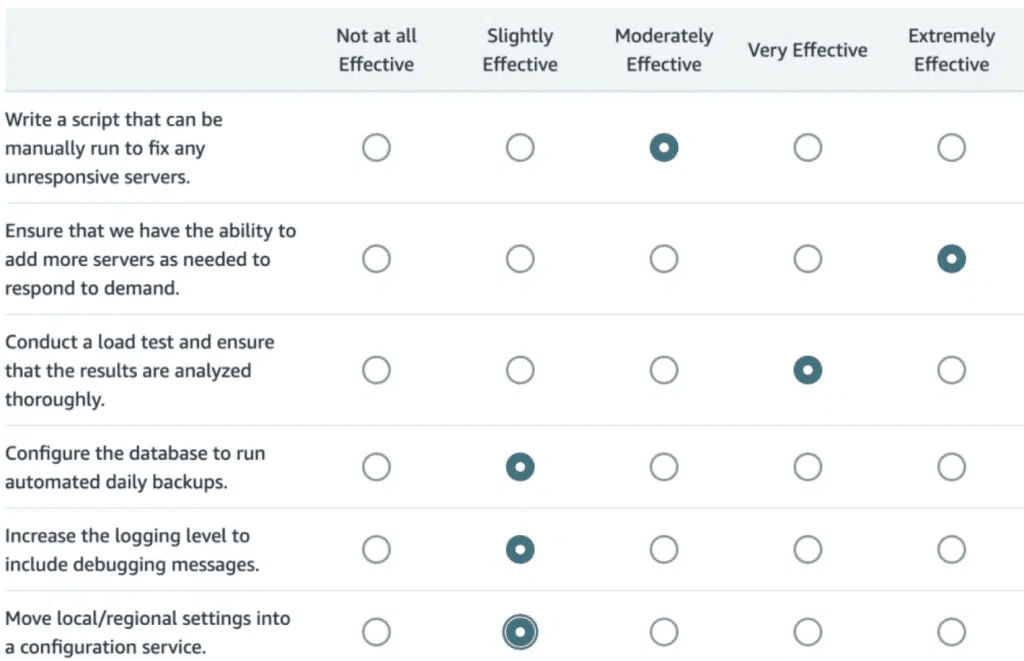Mark increased logging level as Extremely Effective
The image size is (1024, 661).
(951, 549)
